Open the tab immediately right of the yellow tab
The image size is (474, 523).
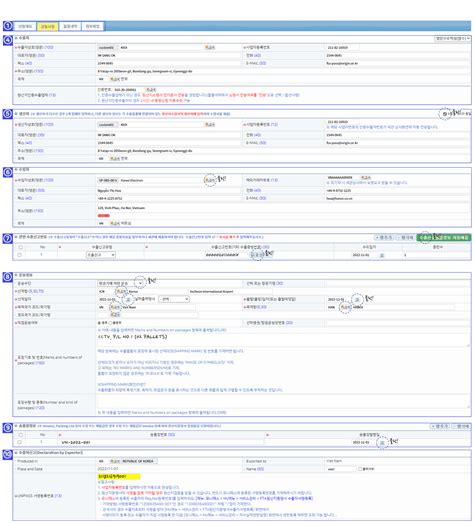pos(70,26)
